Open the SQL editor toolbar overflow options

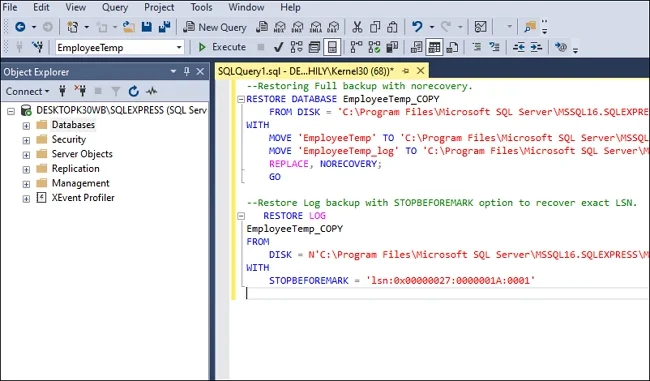[575, 50]
